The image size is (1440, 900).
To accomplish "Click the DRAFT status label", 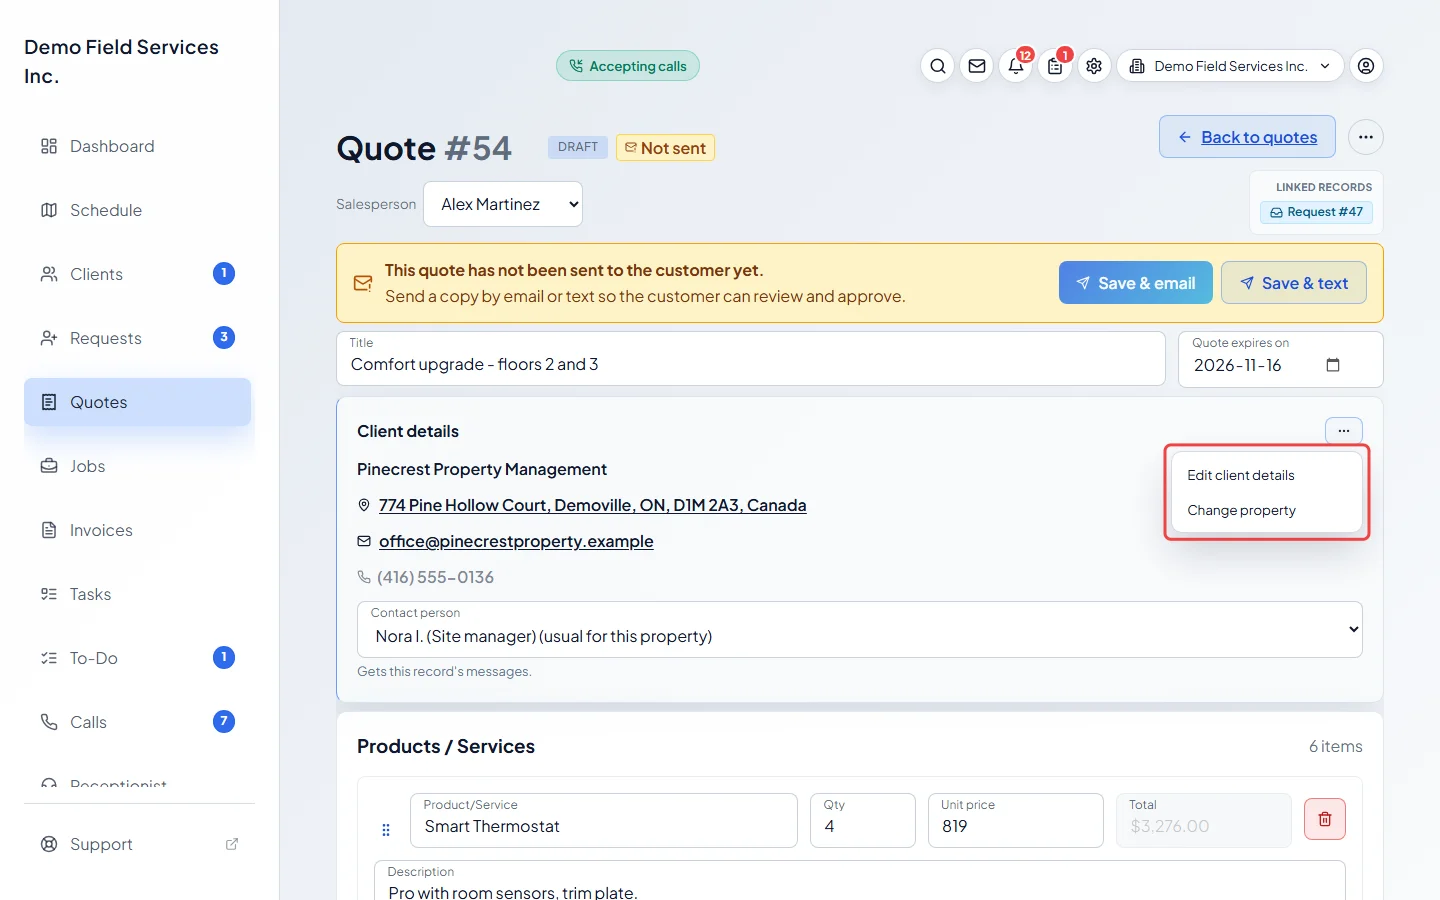I will click(578, 147).
